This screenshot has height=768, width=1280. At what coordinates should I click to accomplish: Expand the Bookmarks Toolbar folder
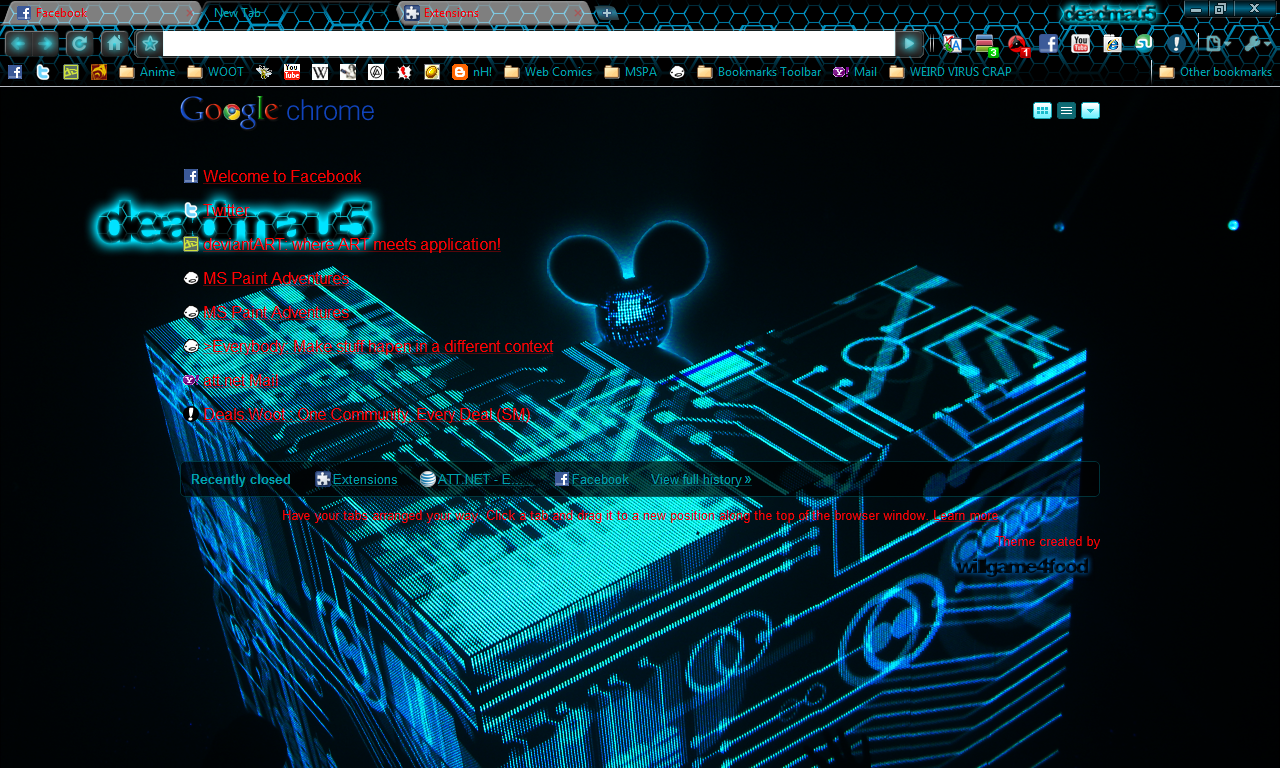click(x=759, y=72)
